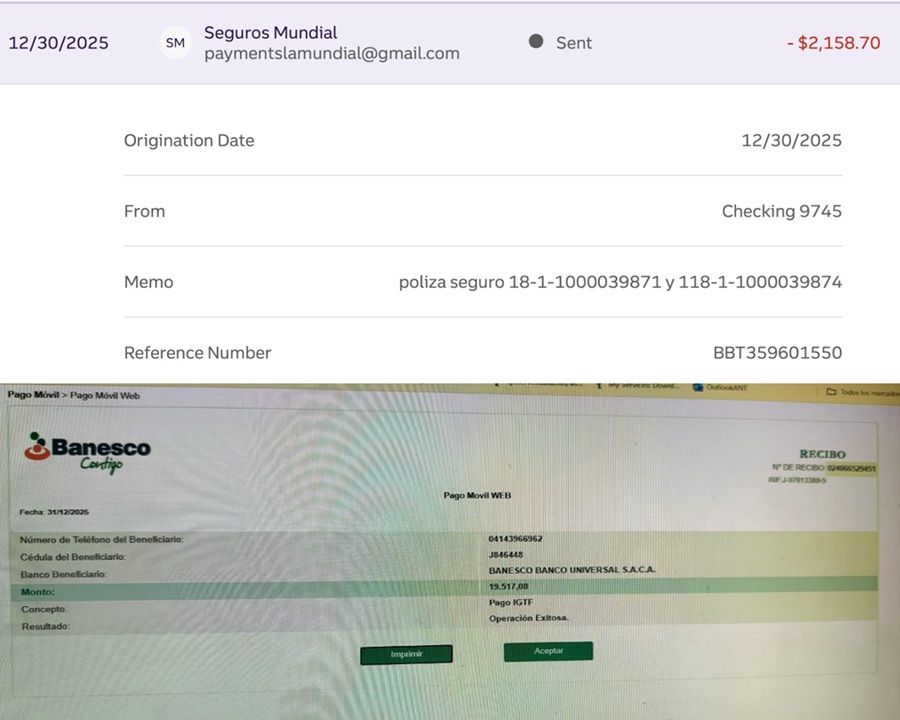Select the Pago Móvil Web breadcrumb
Viewport: 900px width, 720px height.
click(x=105, y=395)
